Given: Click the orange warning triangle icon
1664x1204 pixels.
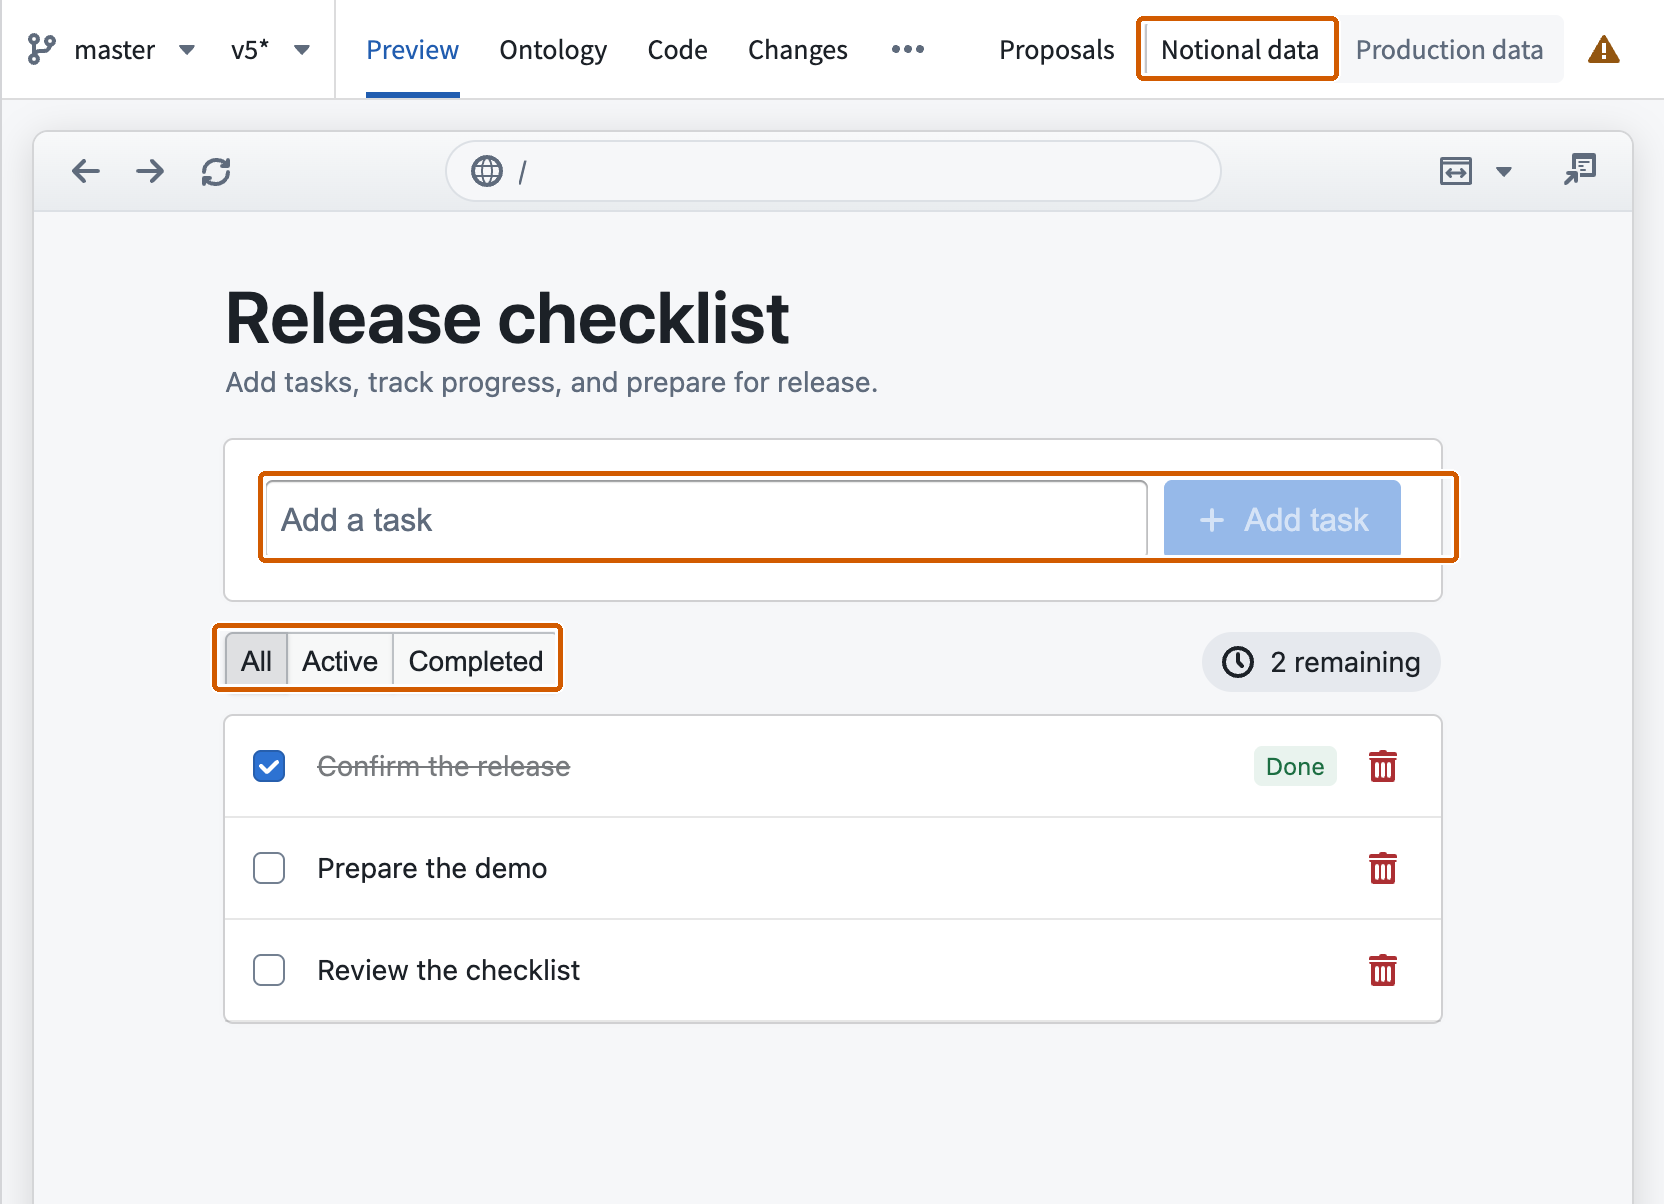Looking at the screenshot, I should point(1604,49).
